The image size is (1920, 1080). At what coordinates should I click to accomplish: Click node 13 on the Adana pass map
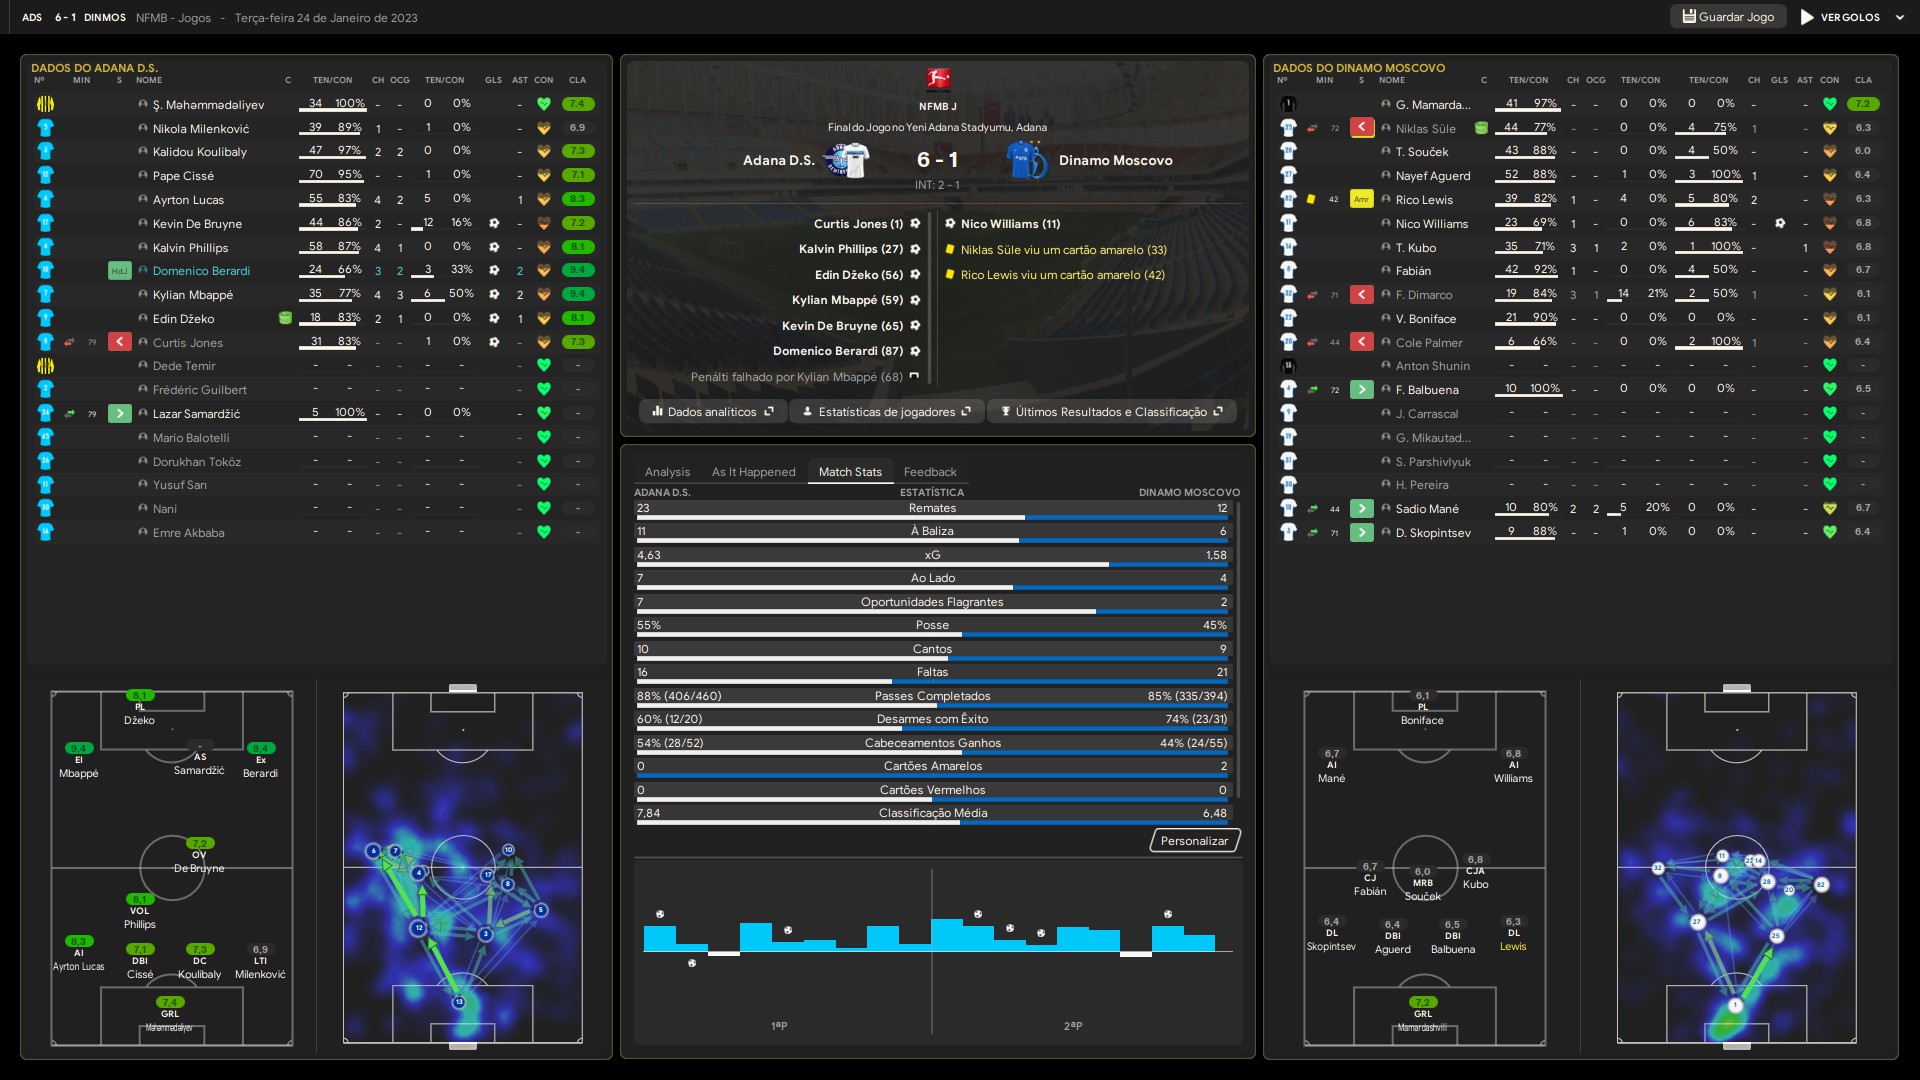(x=459, y=1001)
